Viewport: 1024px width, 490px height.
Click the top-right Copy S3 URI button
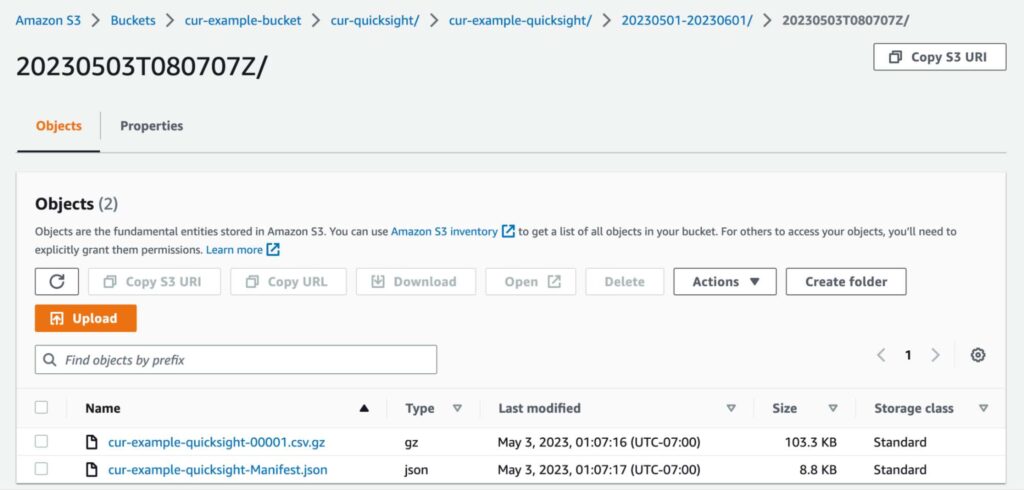tap(940, 57)
